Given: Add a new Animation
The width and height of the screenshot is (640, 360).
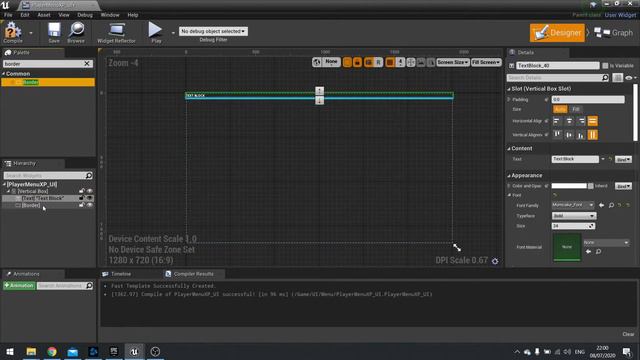Looking at the screenshot, I should (19, 286).
